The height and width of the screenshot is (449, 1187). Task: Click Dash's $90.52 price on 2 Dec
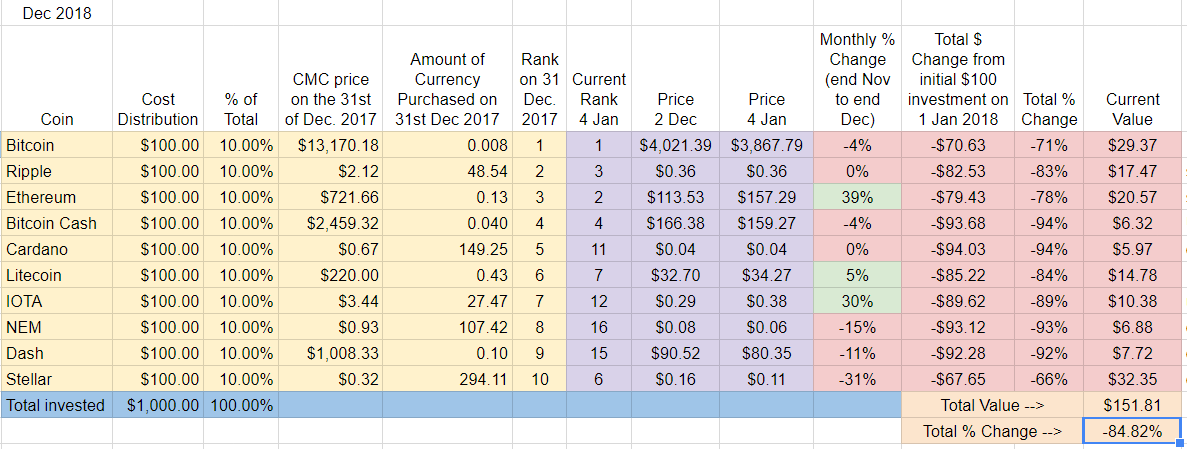pyautogui.click(x=675, y=353)
